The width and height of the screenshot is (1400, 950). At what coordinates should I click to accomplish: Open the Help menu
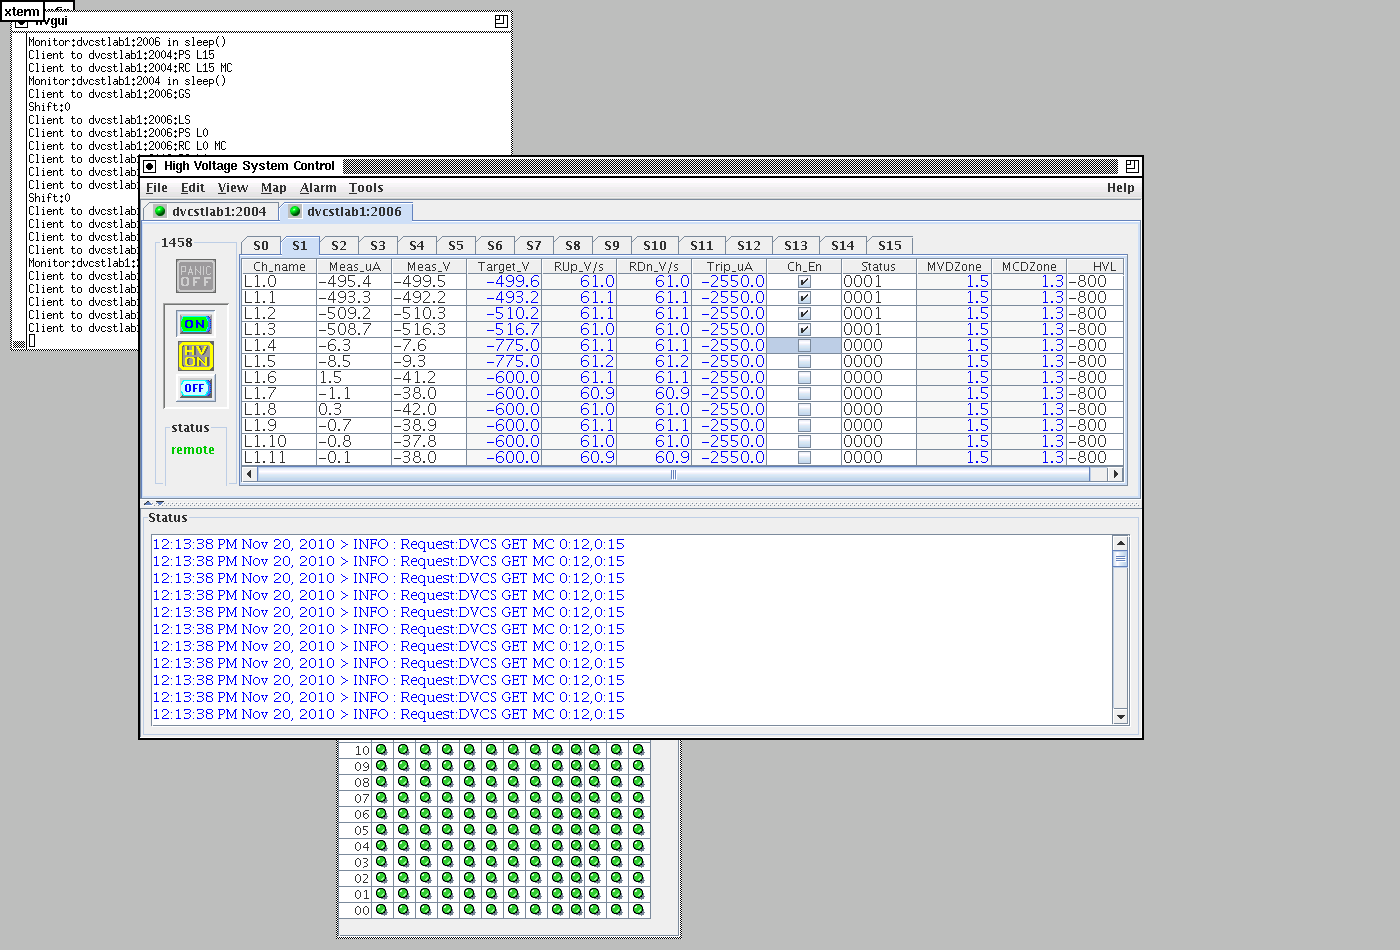tap(1120, 188)
